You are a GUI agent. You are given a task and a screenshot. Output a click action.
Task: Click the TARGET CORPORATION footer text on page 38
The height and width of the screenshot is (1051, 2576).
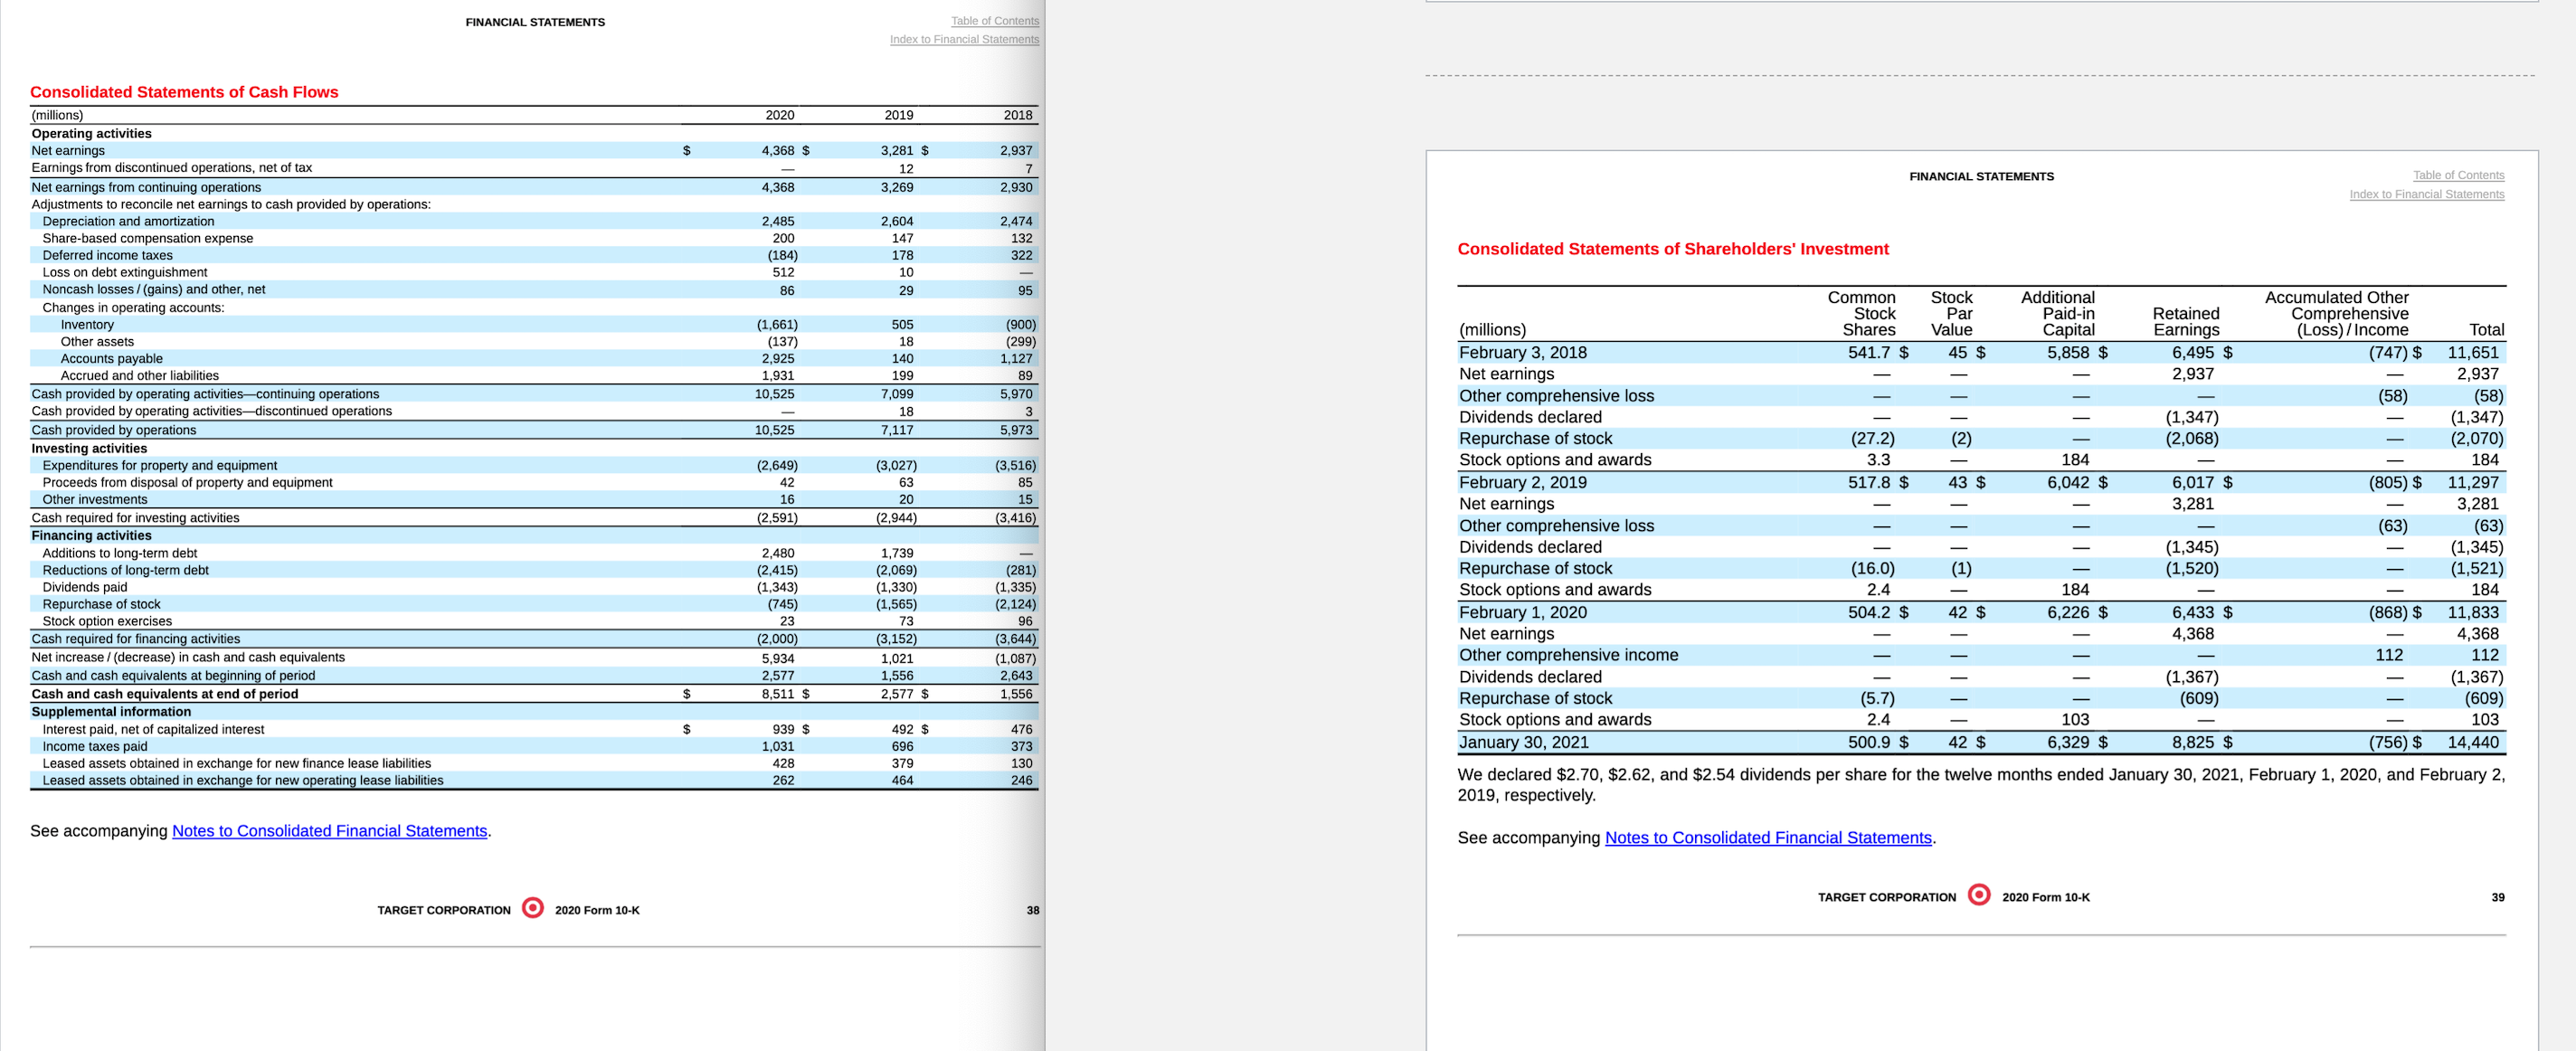(x=444, y=909)
